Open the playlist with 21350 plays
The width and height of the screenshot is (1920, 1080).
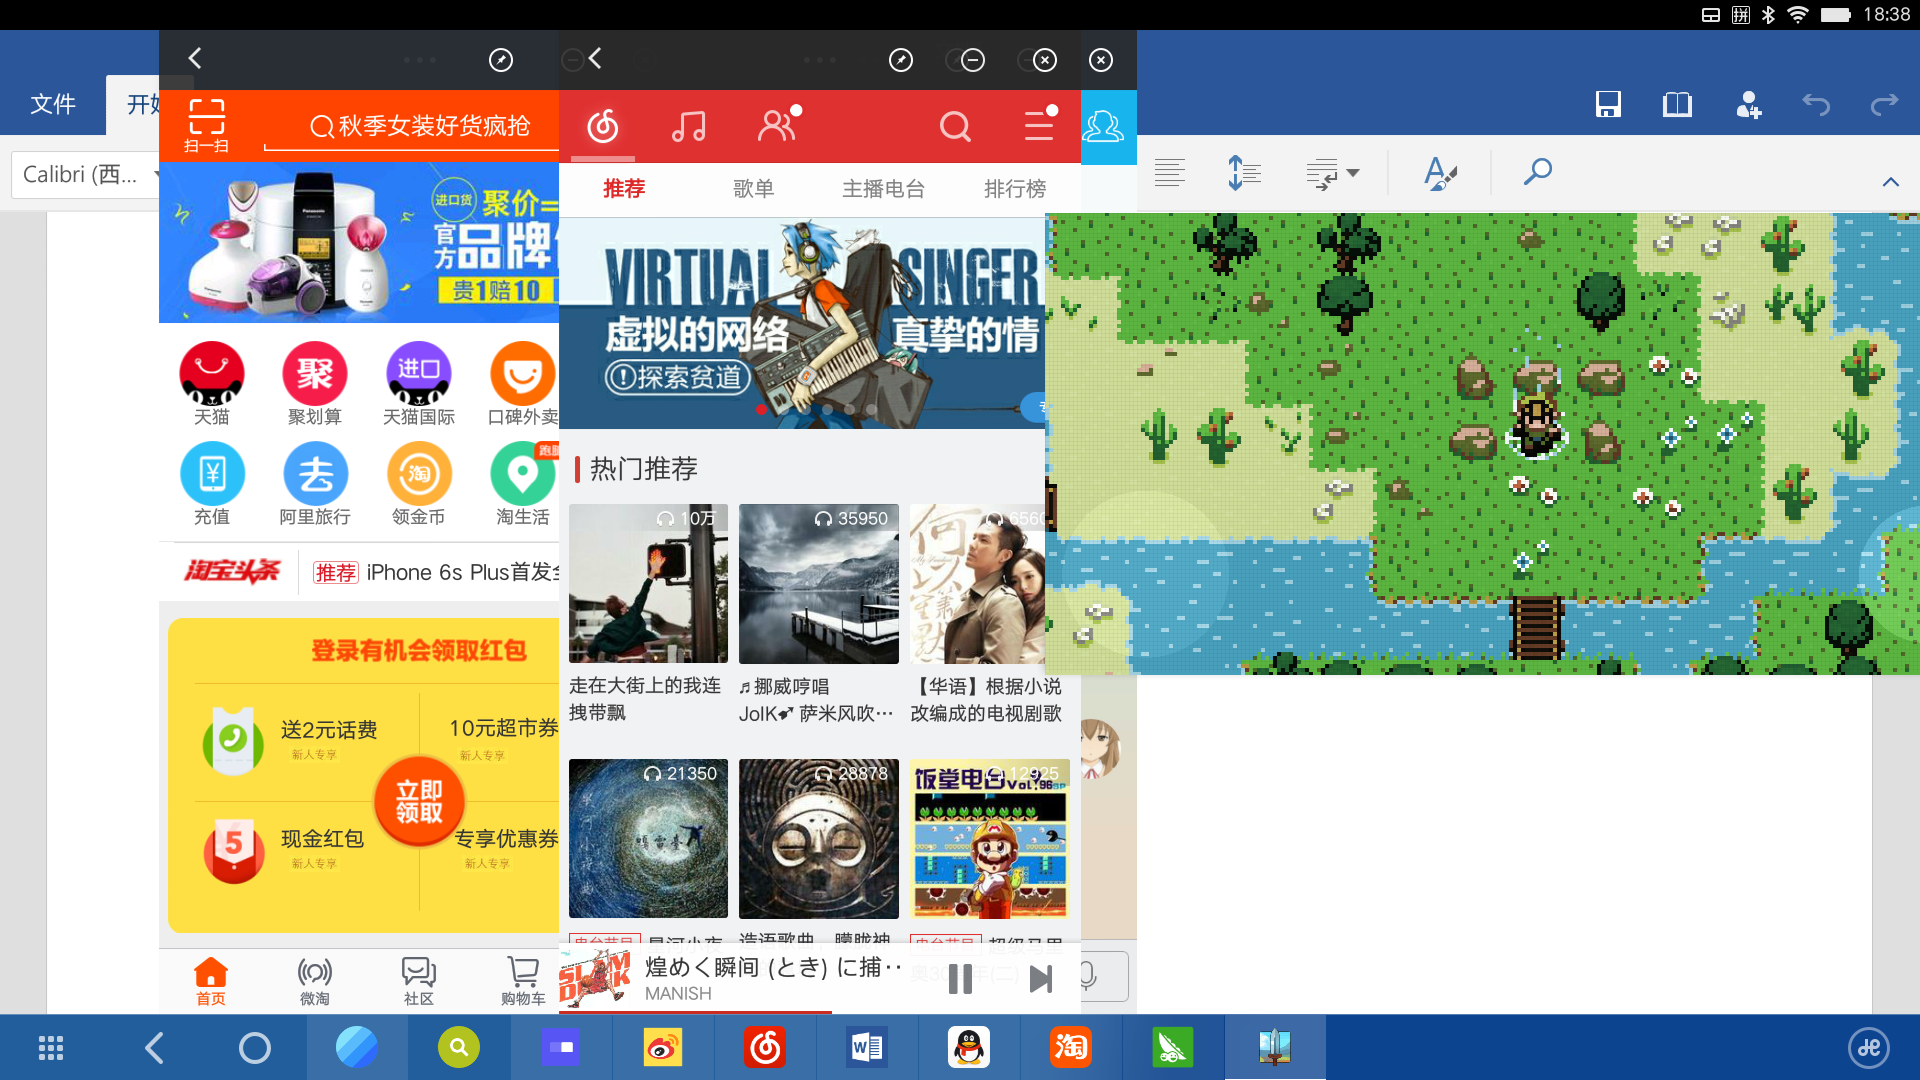648,838
